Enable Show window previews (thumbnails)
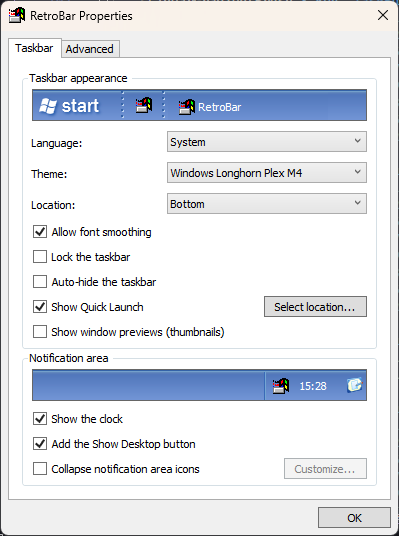Viewport: 399px width, 536px height. 40,332
